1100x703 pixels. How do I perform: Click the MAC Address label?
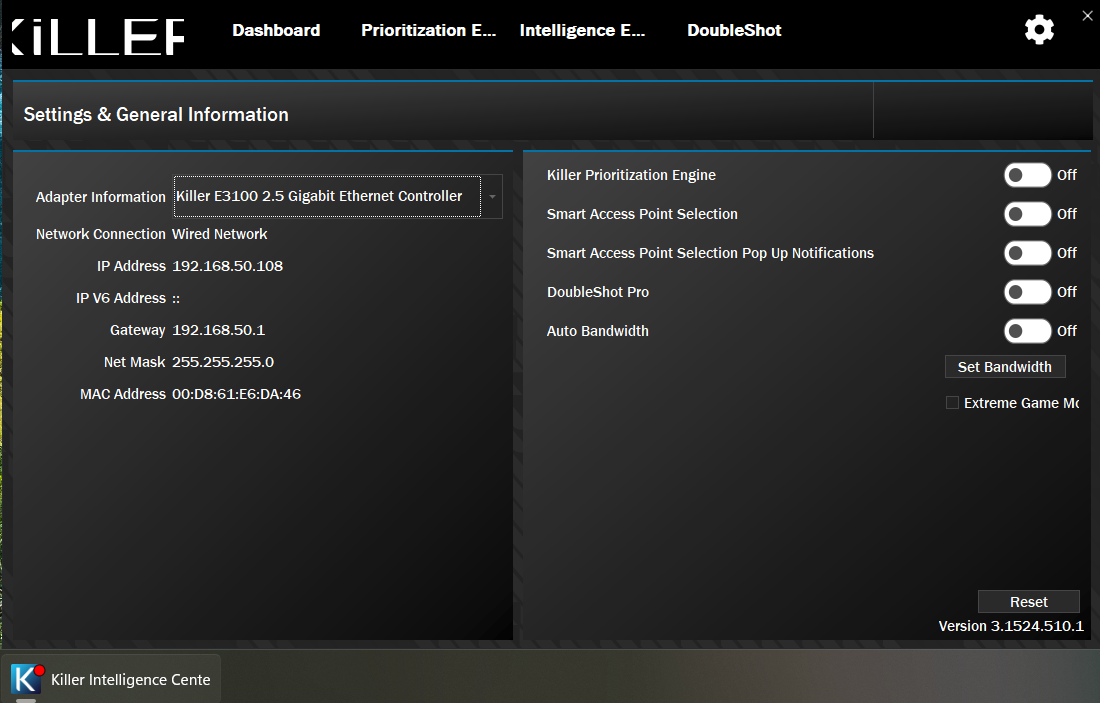[123, 394]
